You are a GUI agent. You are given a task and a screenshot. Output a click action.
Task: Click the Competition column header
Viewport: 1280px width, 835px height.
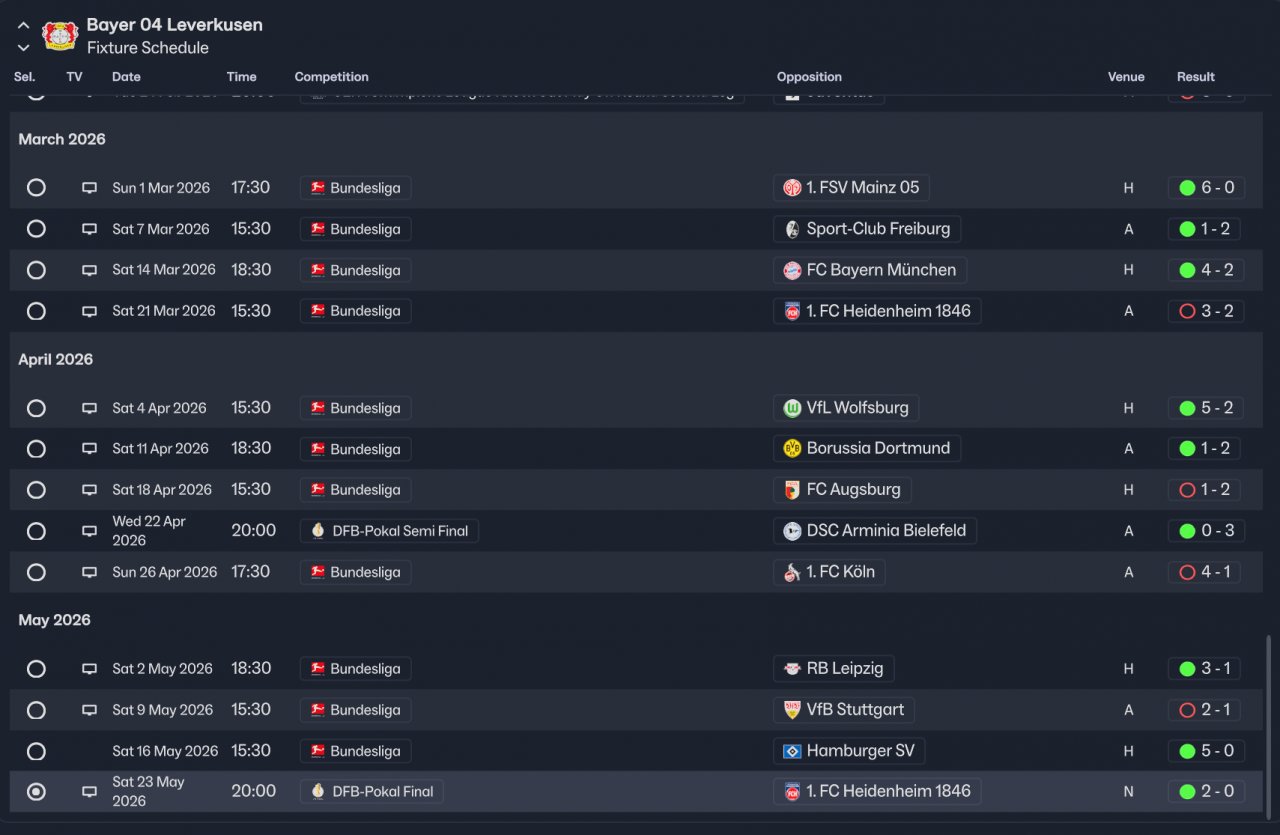[331, 77]
